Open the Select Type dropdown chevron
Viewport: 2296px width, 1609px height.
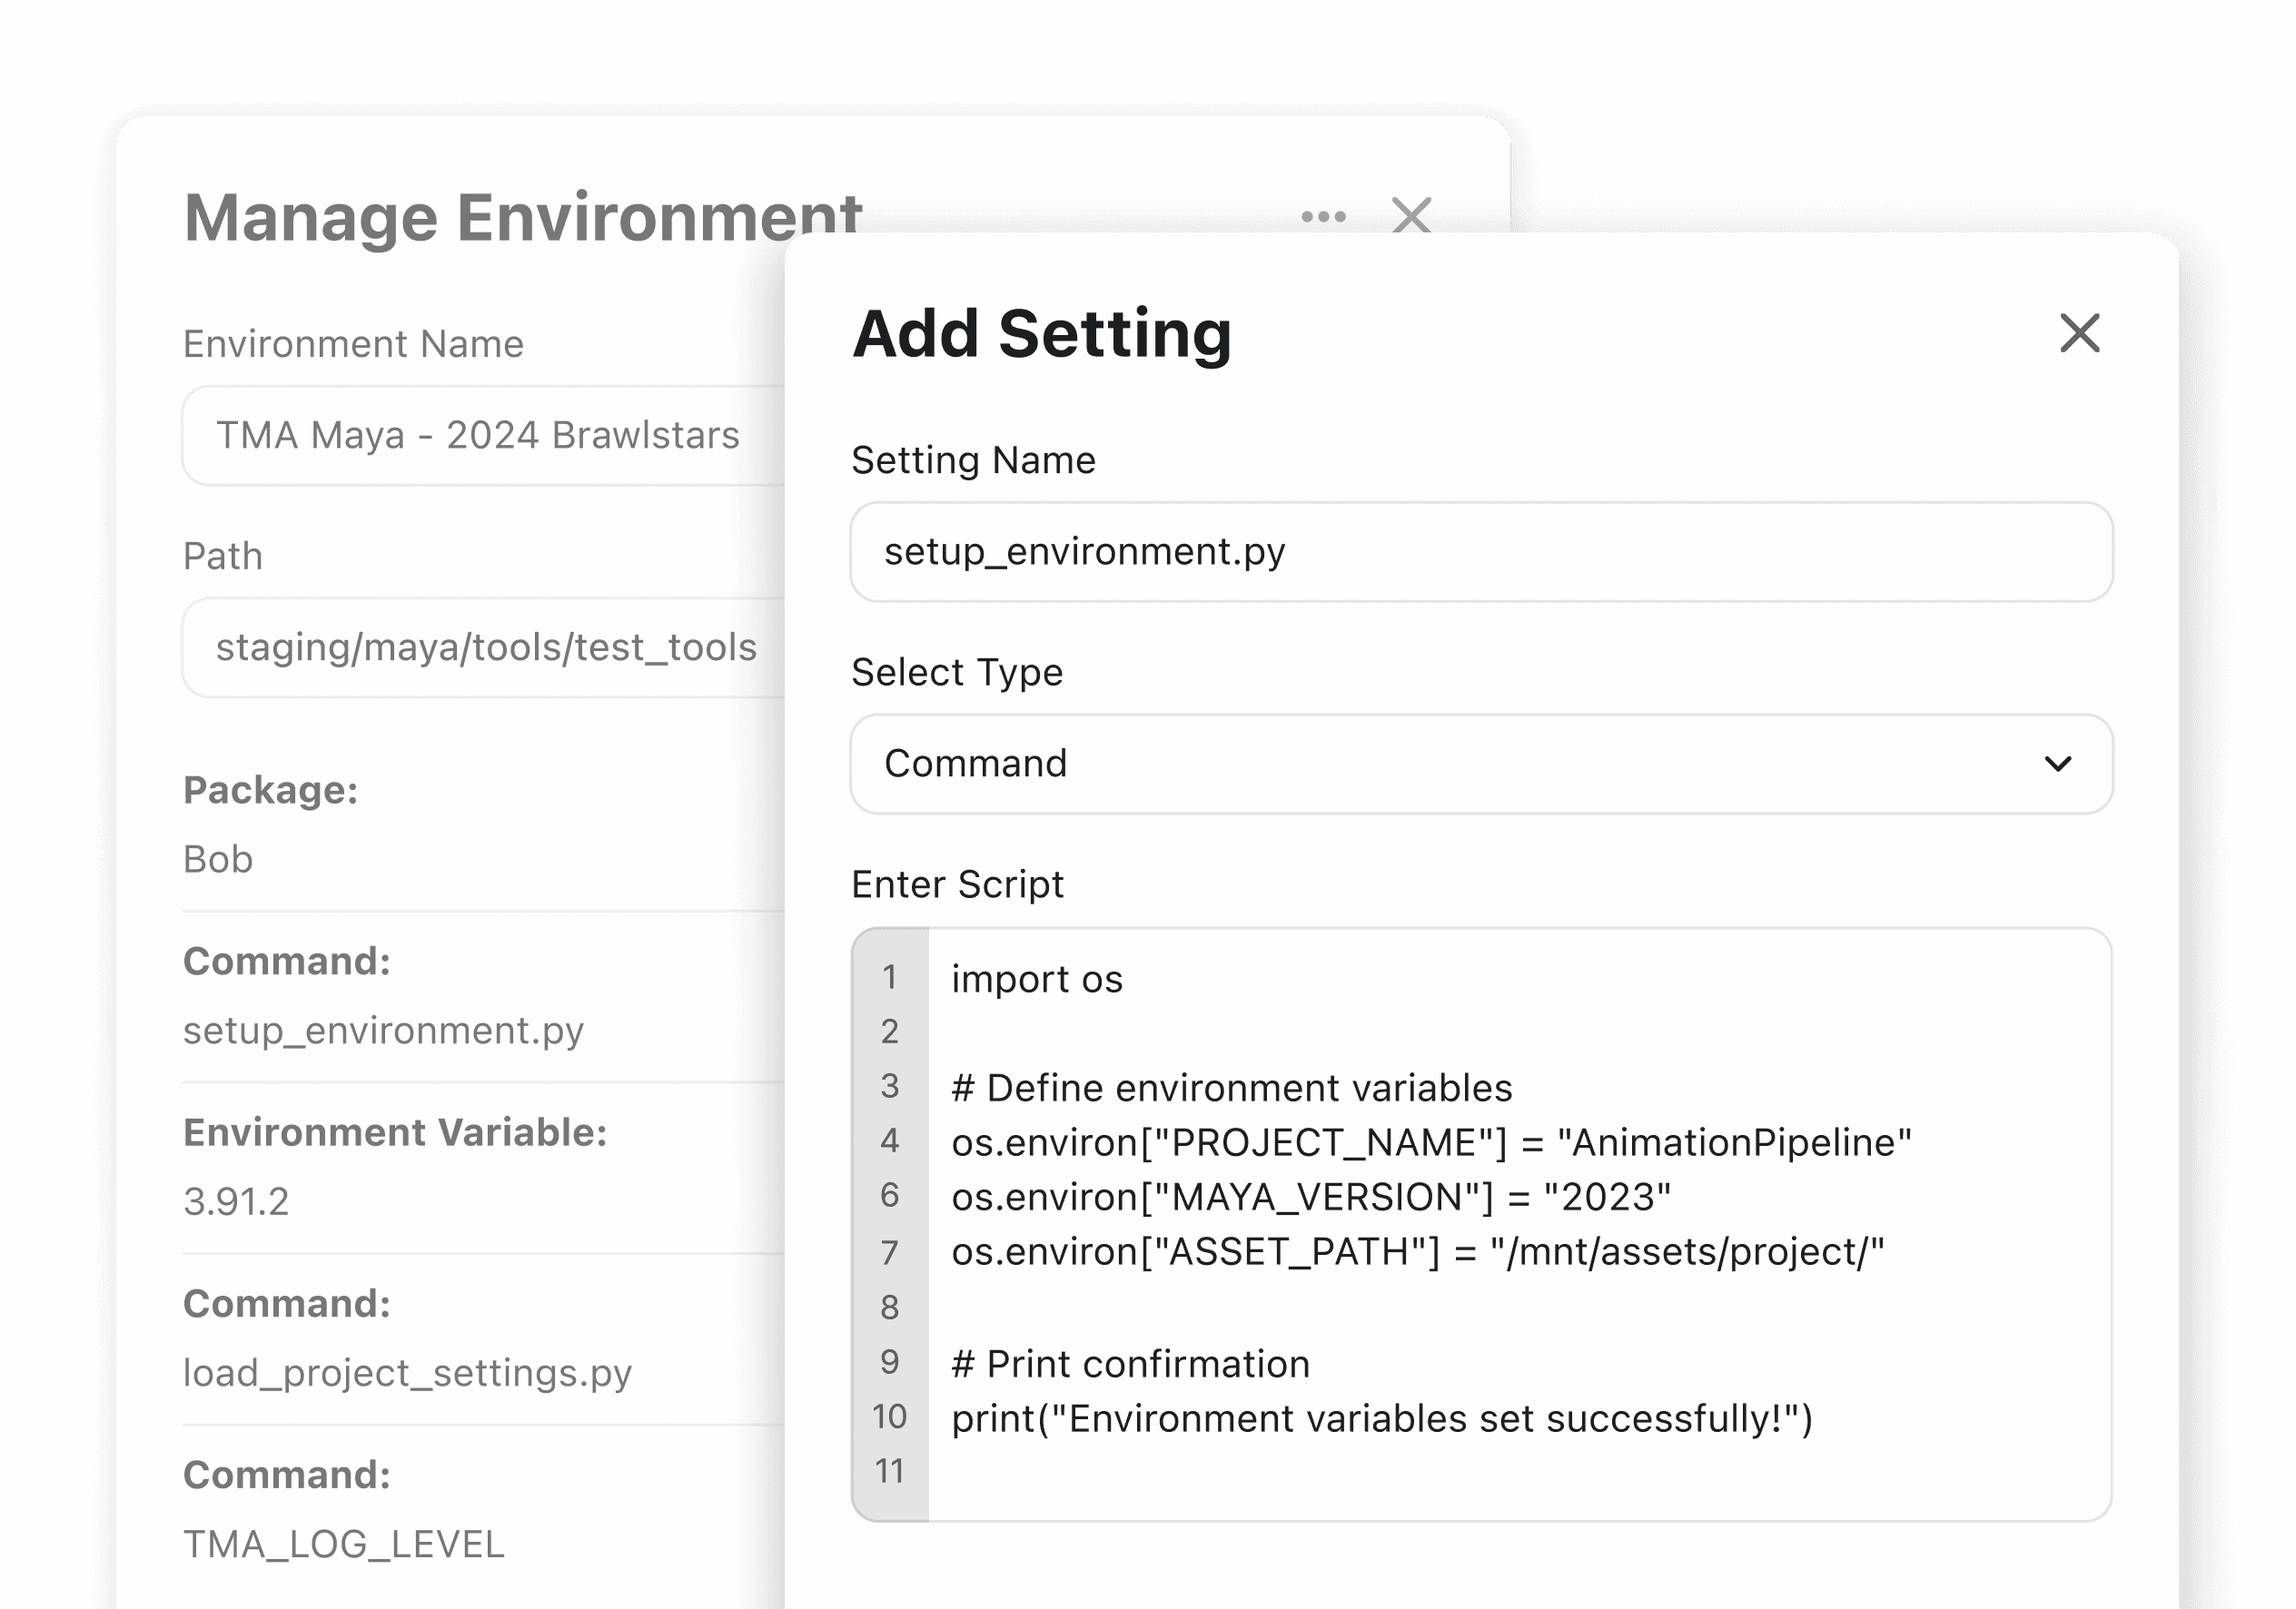tap(2058, 764)
